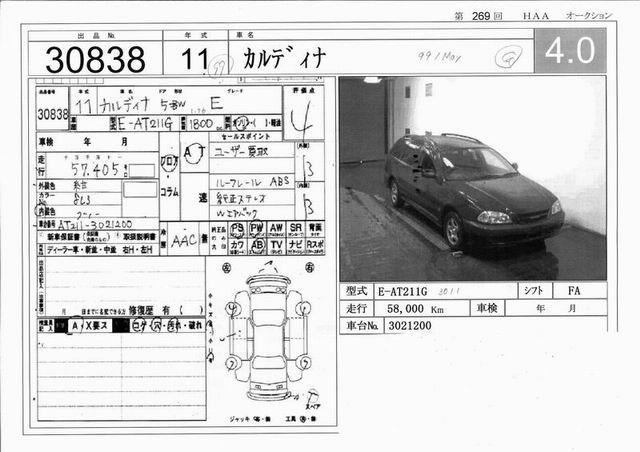This screenshot has height=452, width=640.
Task: Click the printed car name カルディナ
Action: (284, 58)
